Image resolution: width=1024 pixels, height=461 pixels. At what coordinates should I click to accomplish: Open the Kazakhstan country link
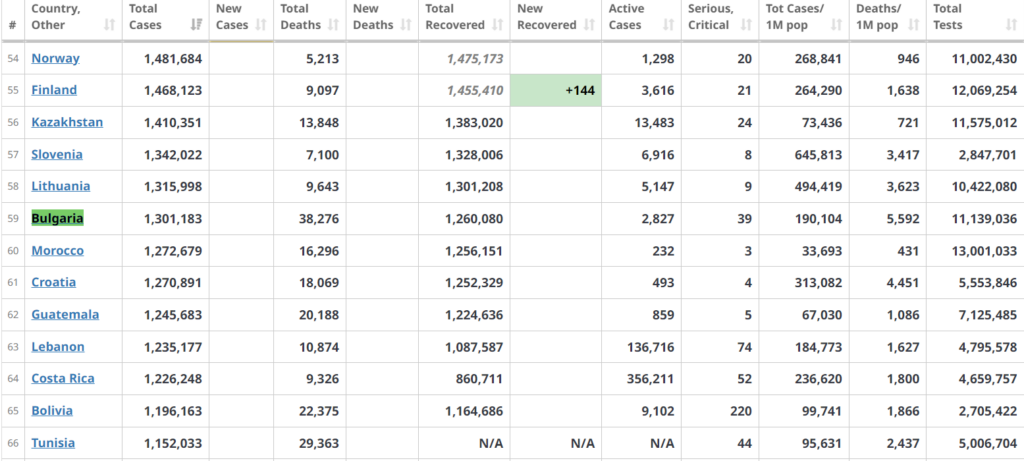click(x=67, y=122)
